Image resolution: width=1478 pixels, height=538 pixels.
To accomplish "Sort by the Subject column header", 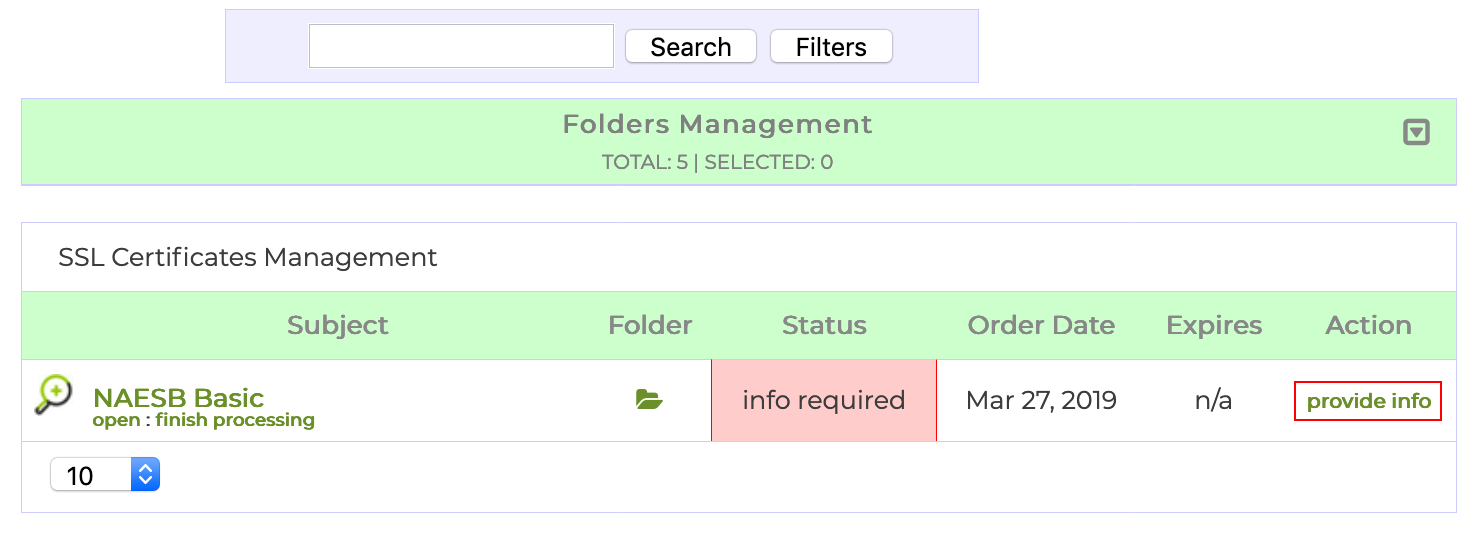I will (x=337, y=325).
